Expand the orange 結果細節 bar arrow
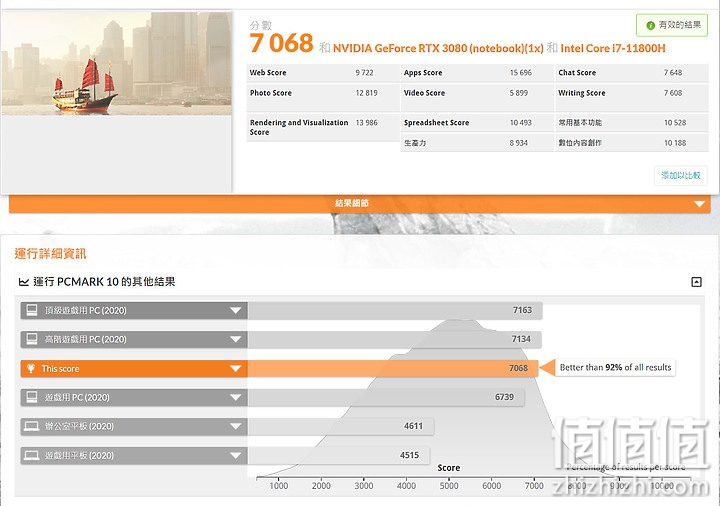This screenshot has width=720, height=506. (699, 203)
